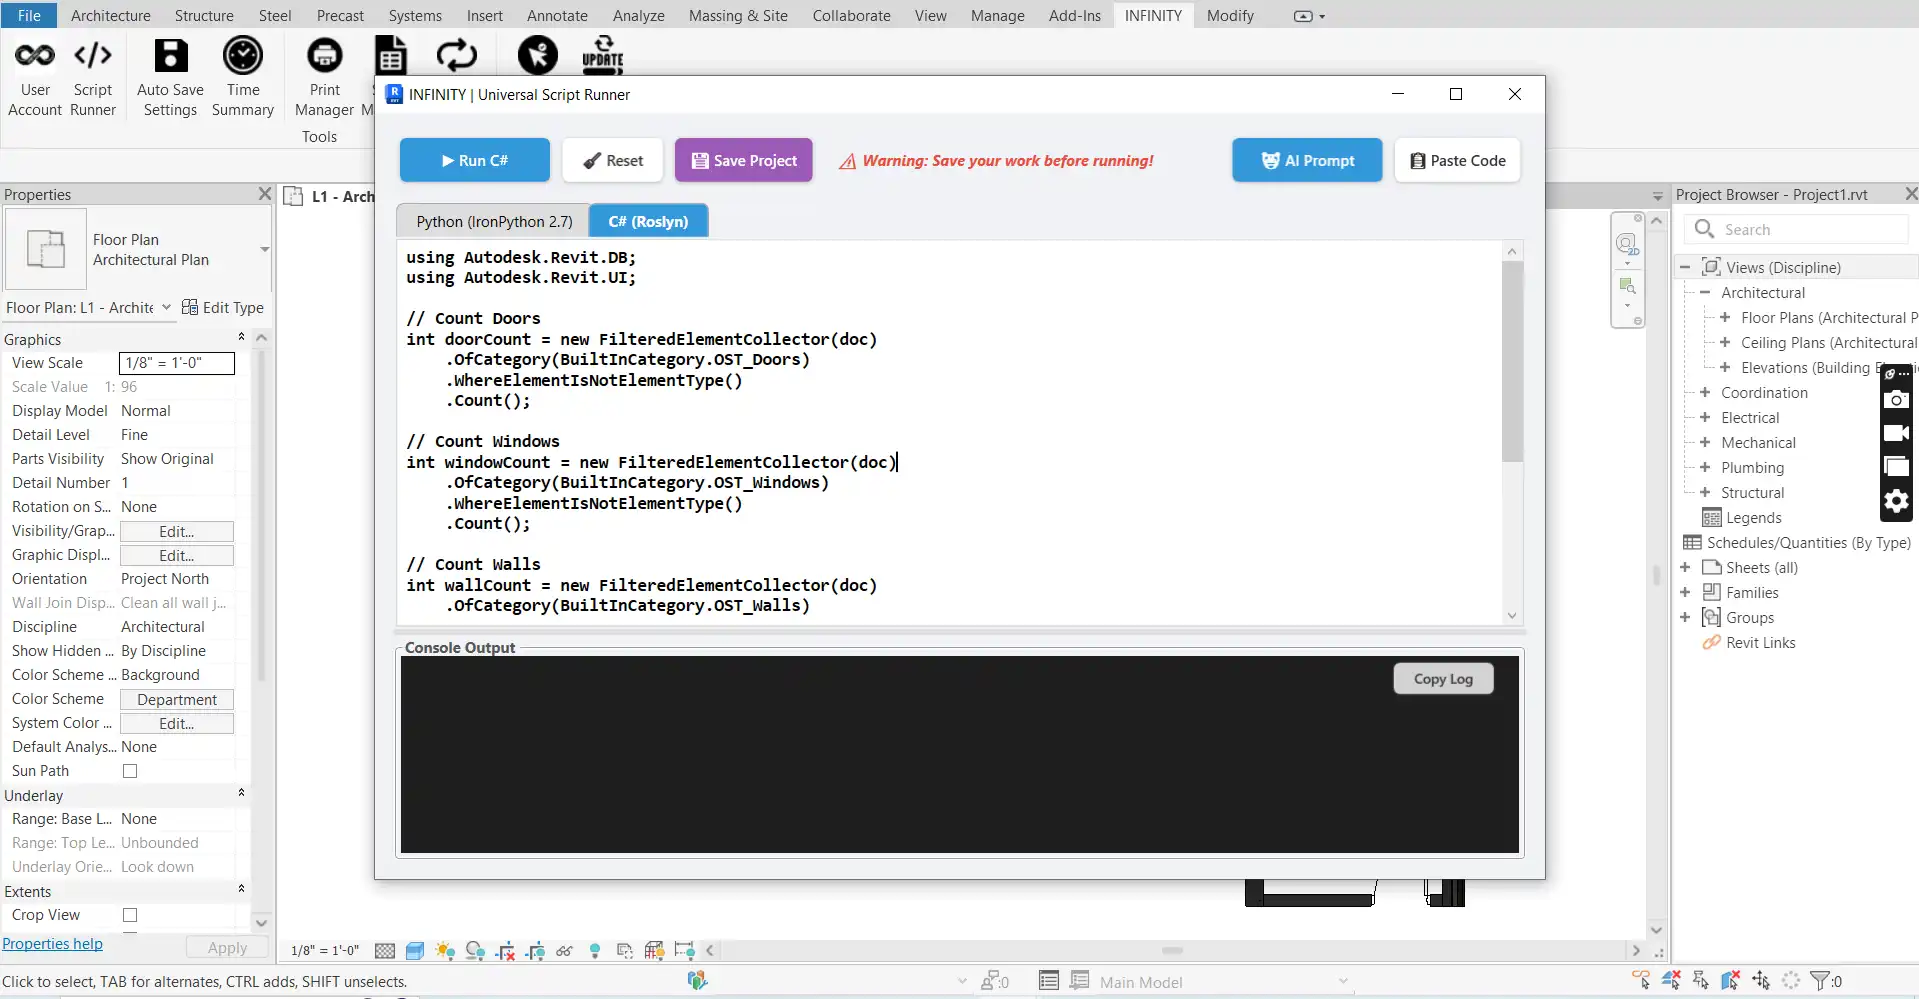Open Sun Settings on the view control bar

tap(444, 951)
